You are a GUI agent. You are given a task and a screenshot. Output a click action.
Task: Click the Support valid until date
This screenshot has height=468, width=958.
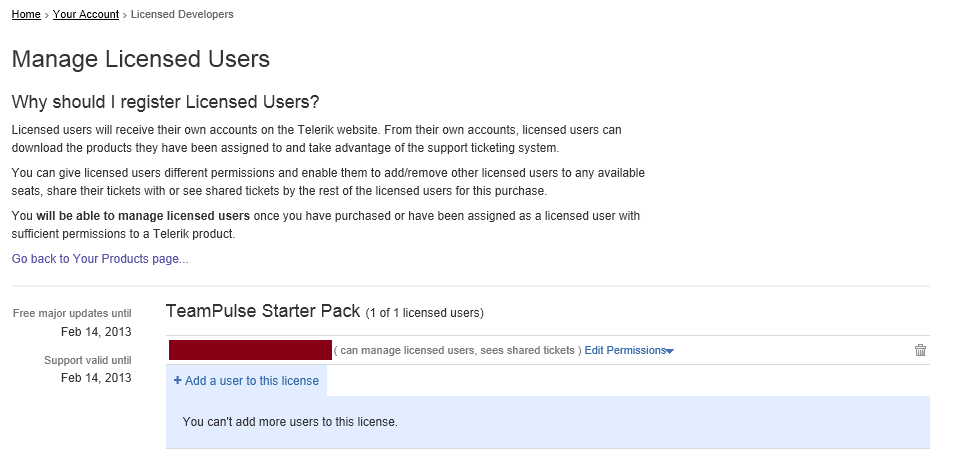click(96, 378)
